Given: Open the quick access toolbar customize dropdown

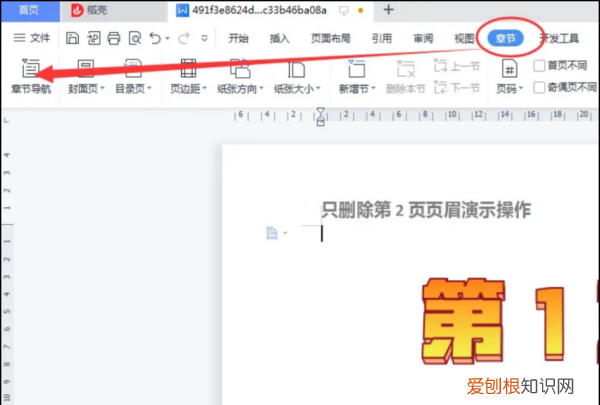Looking at the screenshot, I should click(205, 38).
